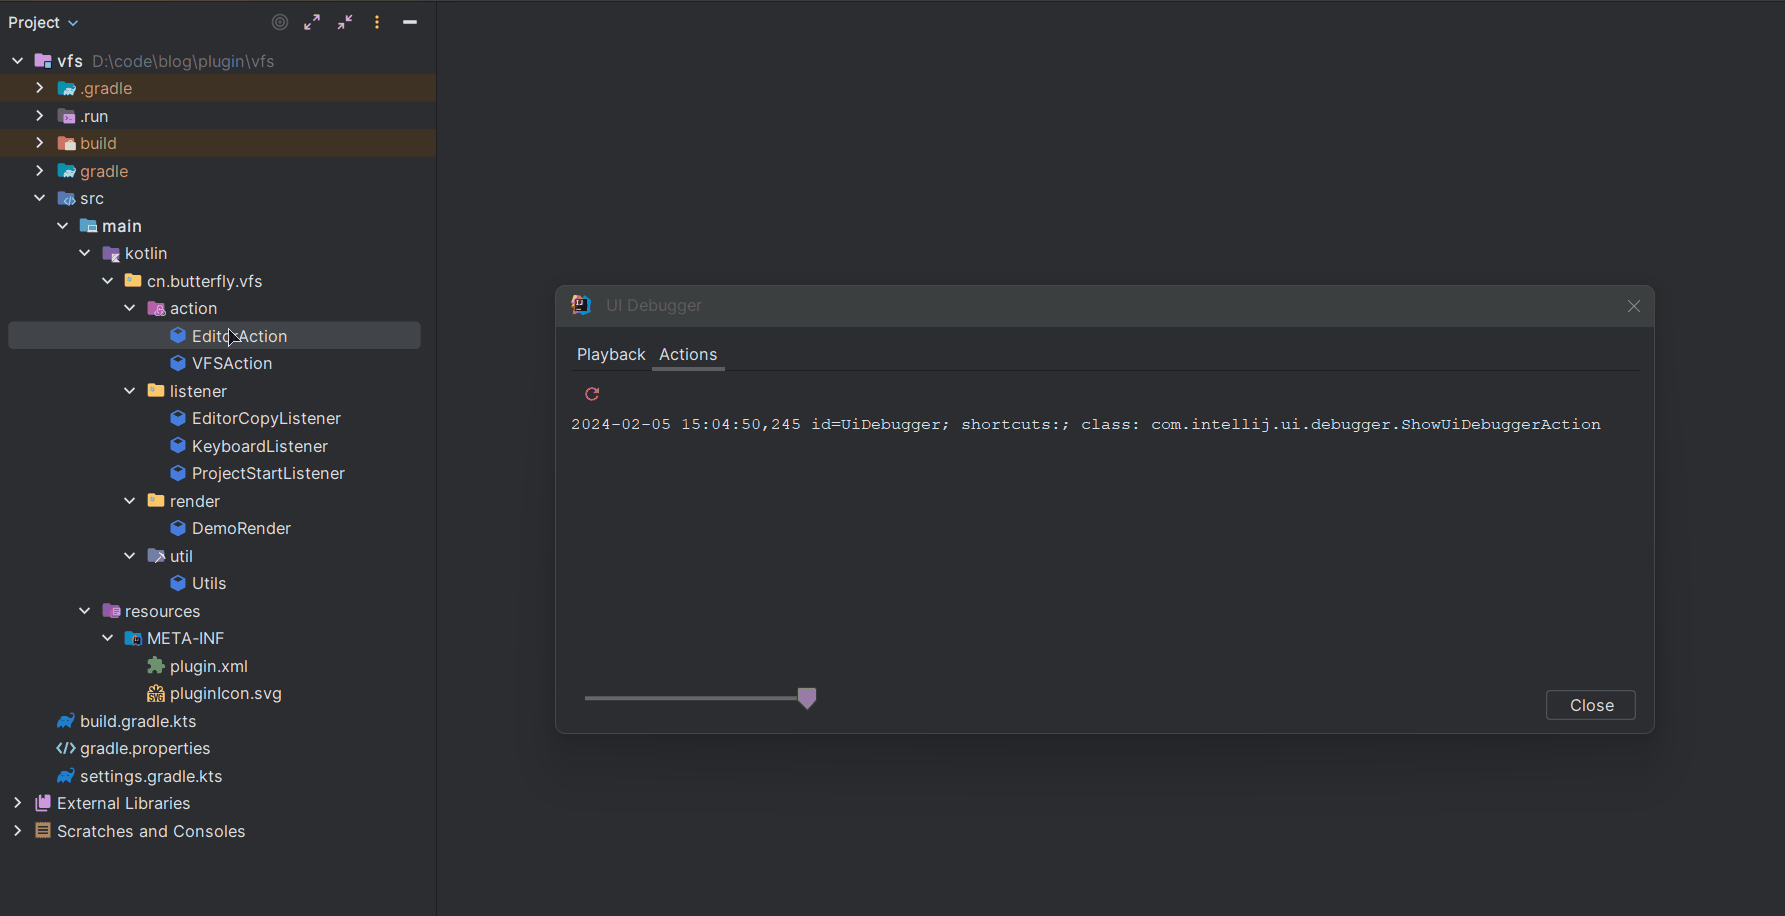The height and width of the screenshot is (916, 1785).
Task: Click the vfs path D:\code\blog\plugin\vfs
Action: pyautogui.click(x=183, y=61)
